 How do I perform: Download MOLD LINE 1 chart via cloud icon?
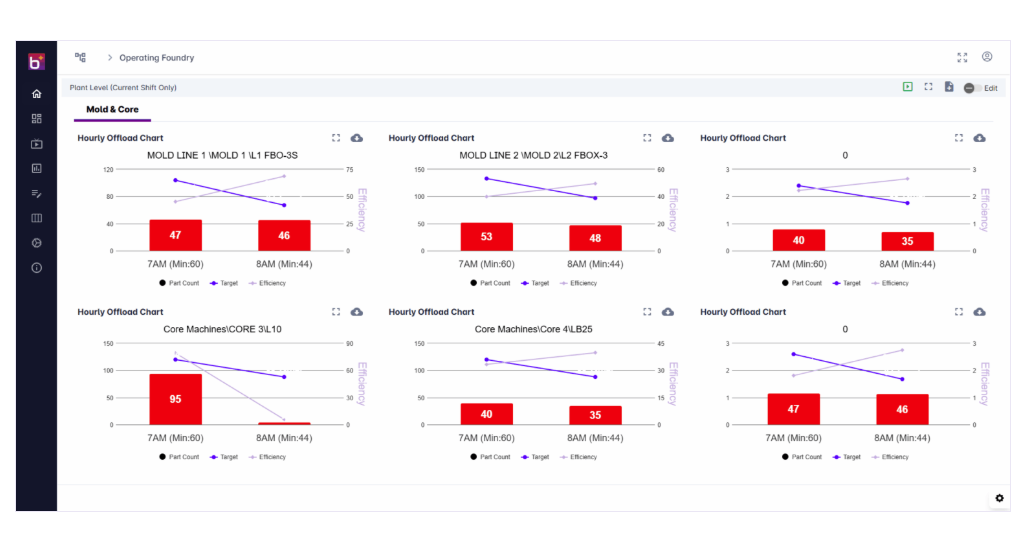coord(357,138)
